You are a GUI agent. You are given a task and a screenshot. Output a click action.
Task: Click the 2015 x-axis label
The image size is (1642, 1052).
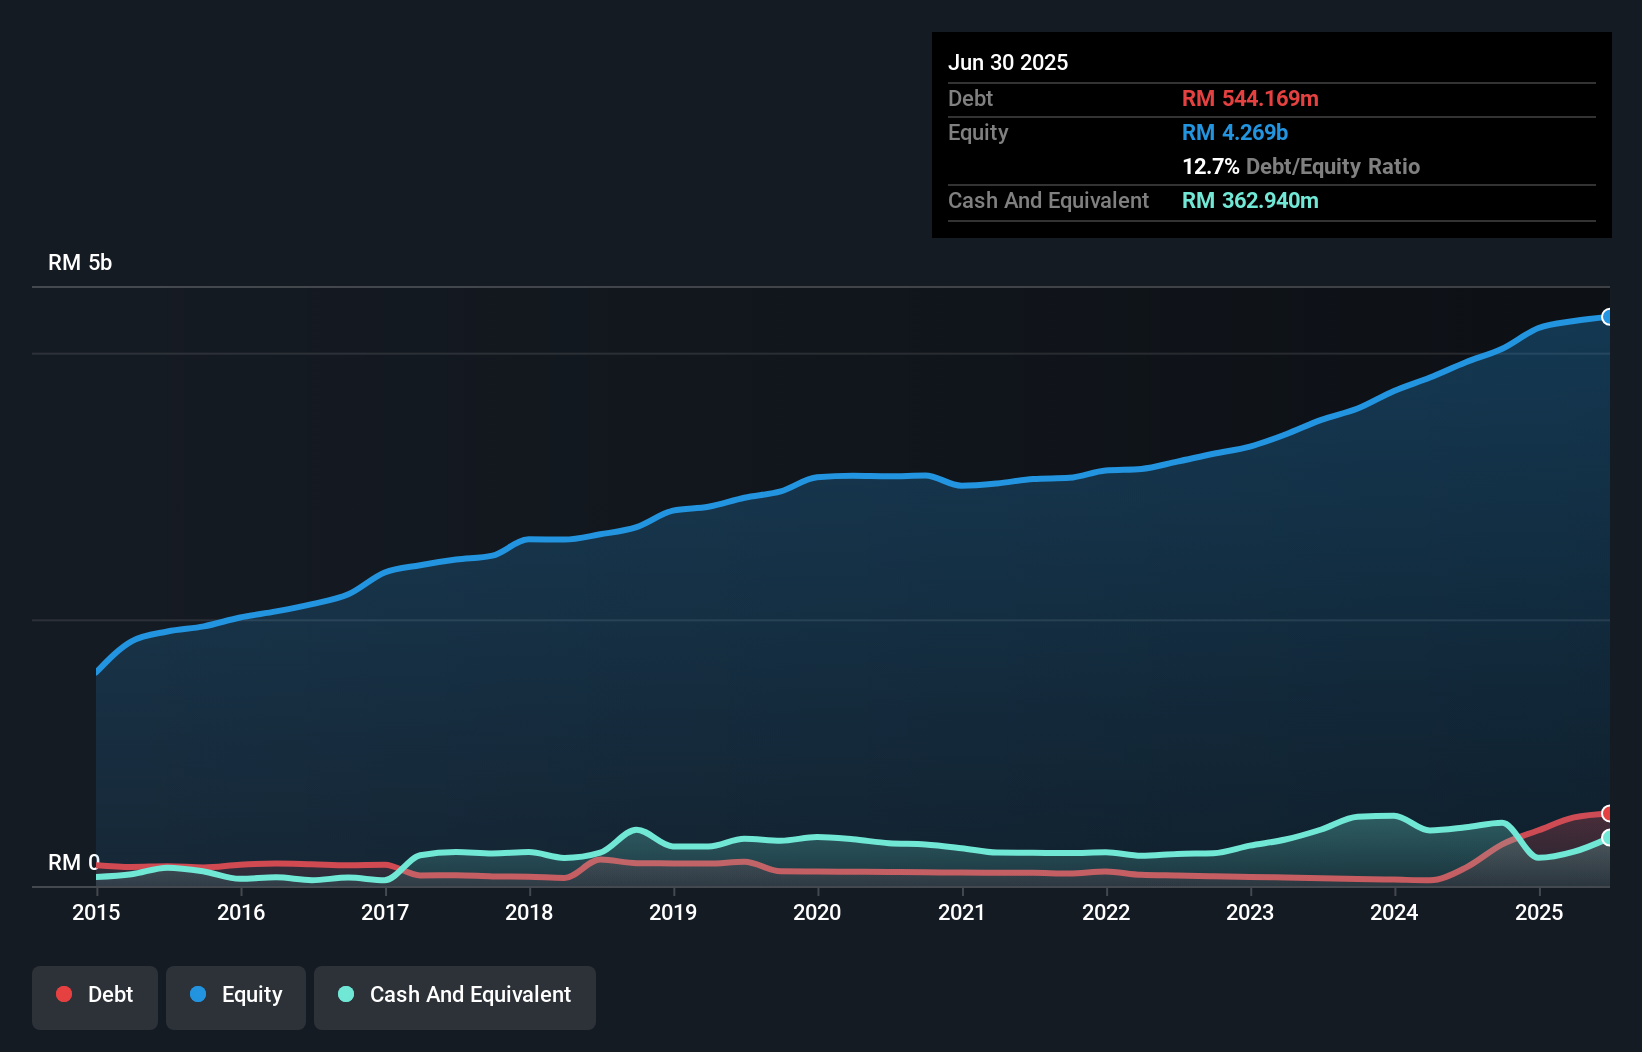pyautogui.click(x=96, y=912)
